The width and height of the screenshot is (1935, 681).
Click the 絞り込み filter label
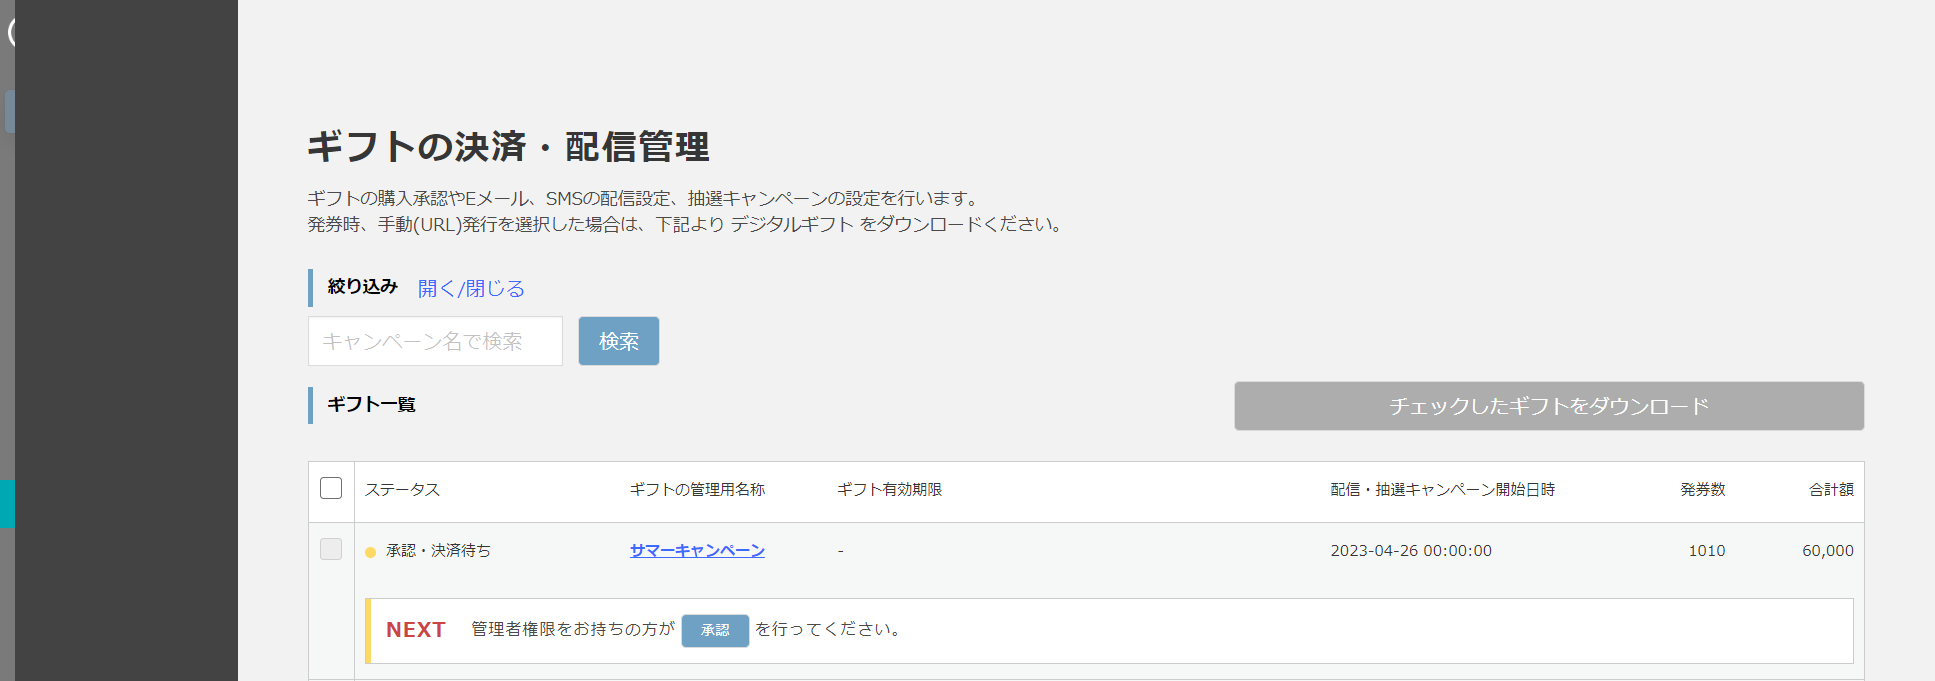pos(363,287)
